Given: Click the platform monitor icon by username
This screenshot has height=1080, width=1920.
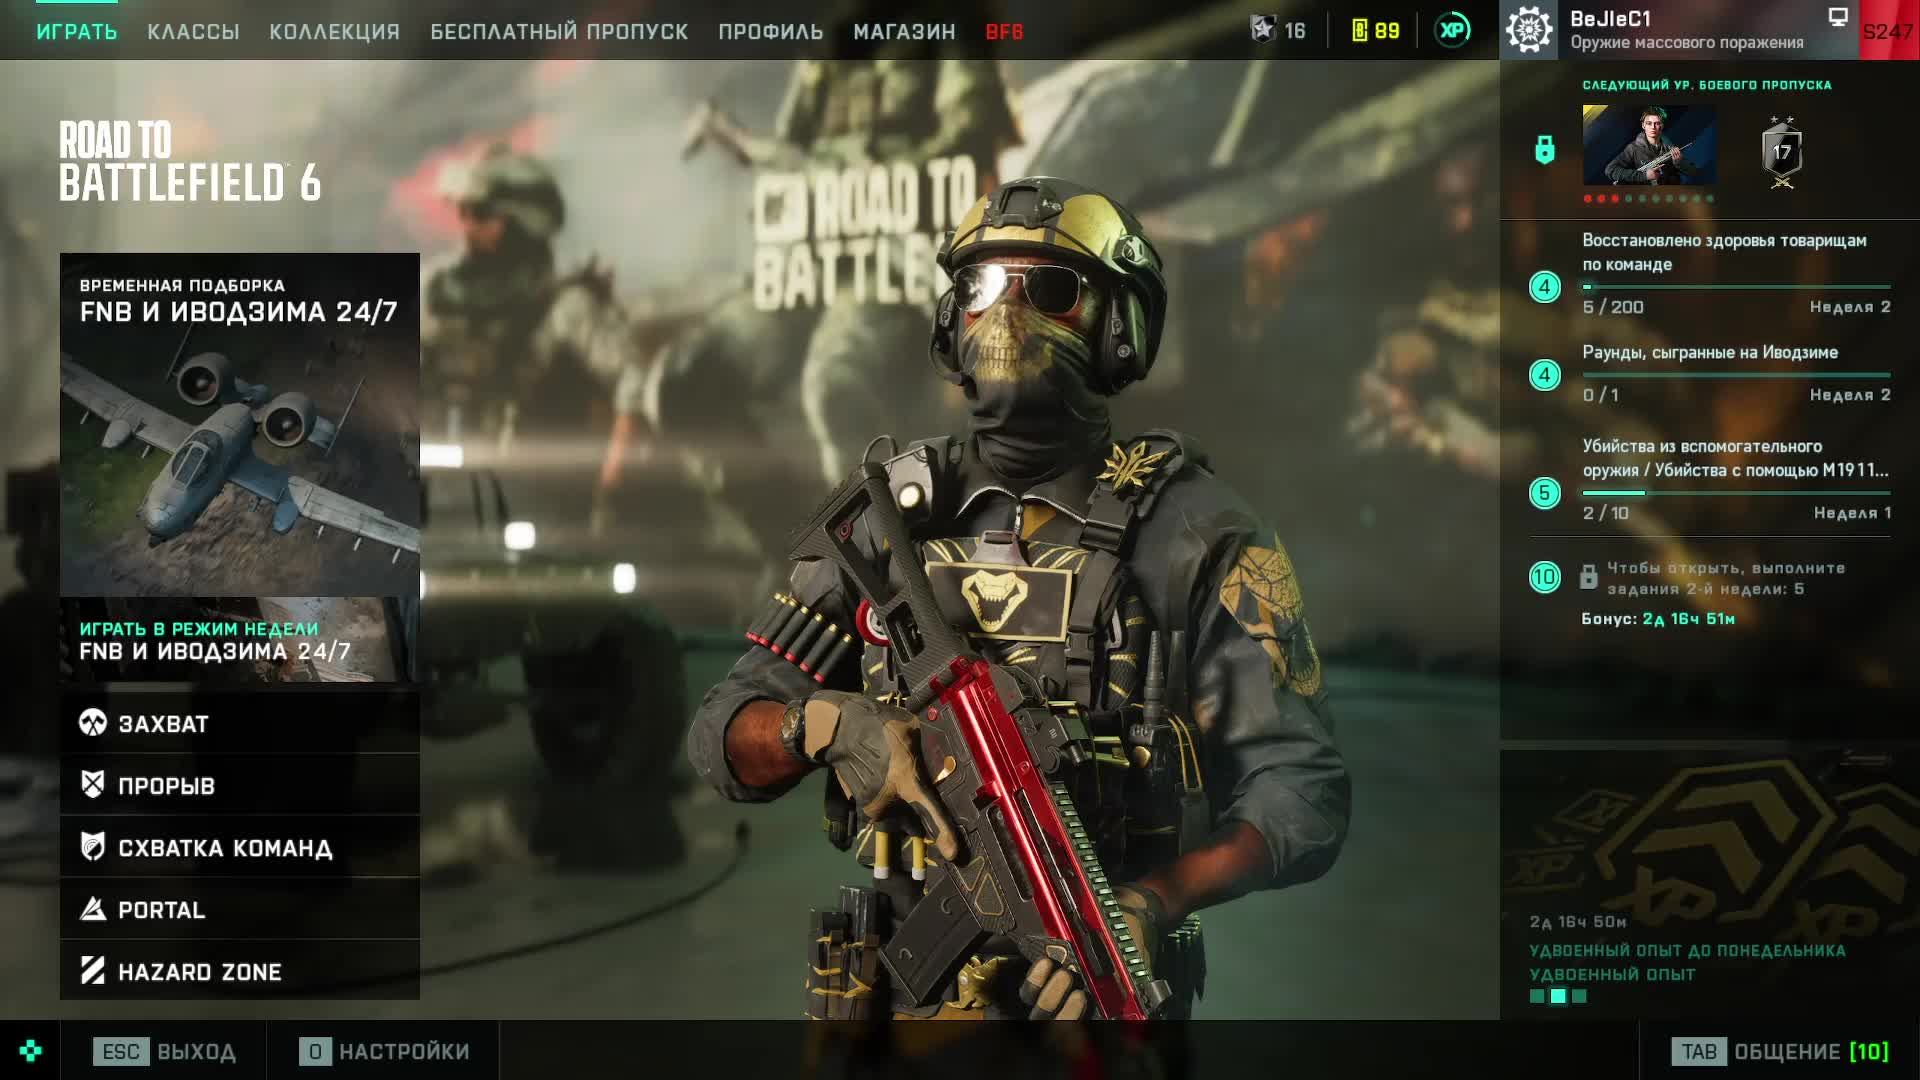Looking at the screenshot, I should tap(1837, 17).
